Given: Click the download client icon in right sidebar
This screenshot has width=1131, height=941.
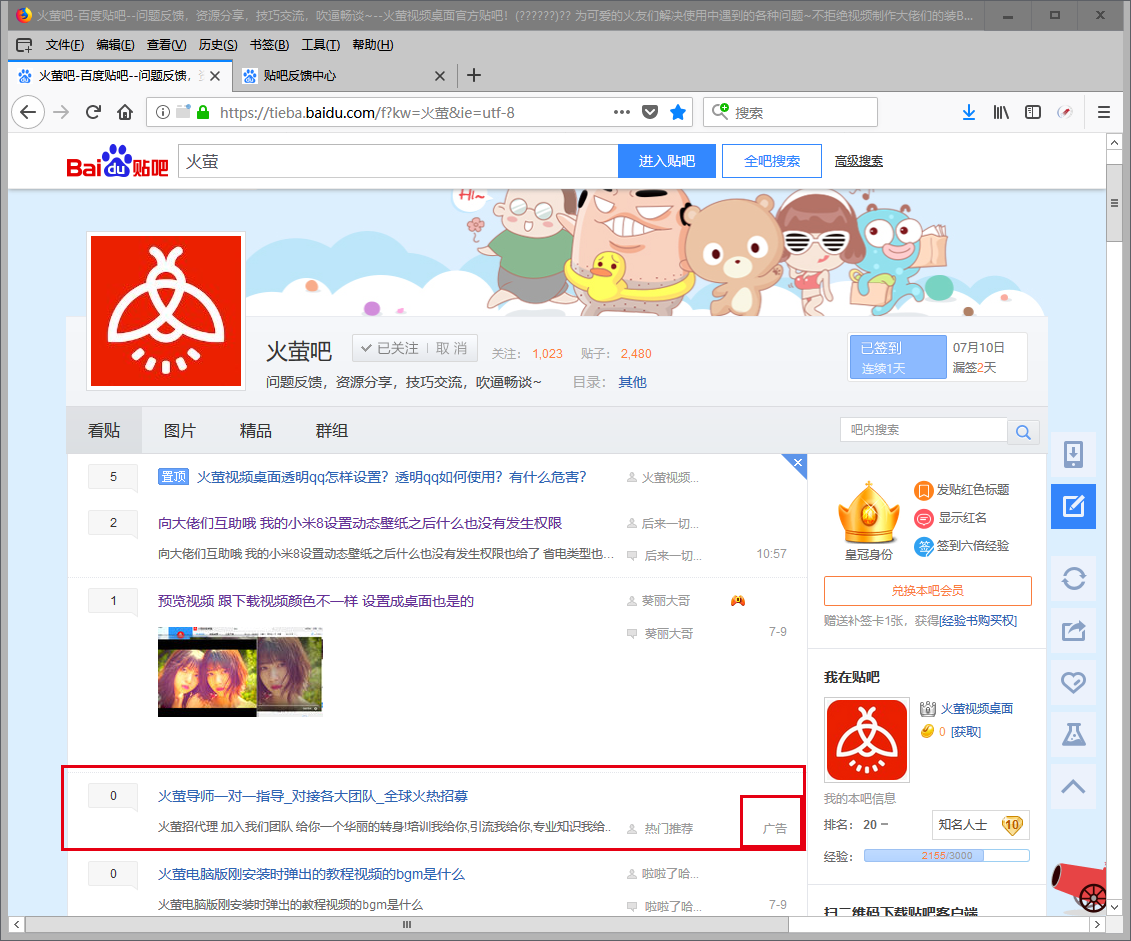Looking at the screenshot, I should pyautogui.click(x=1073, y=454).
